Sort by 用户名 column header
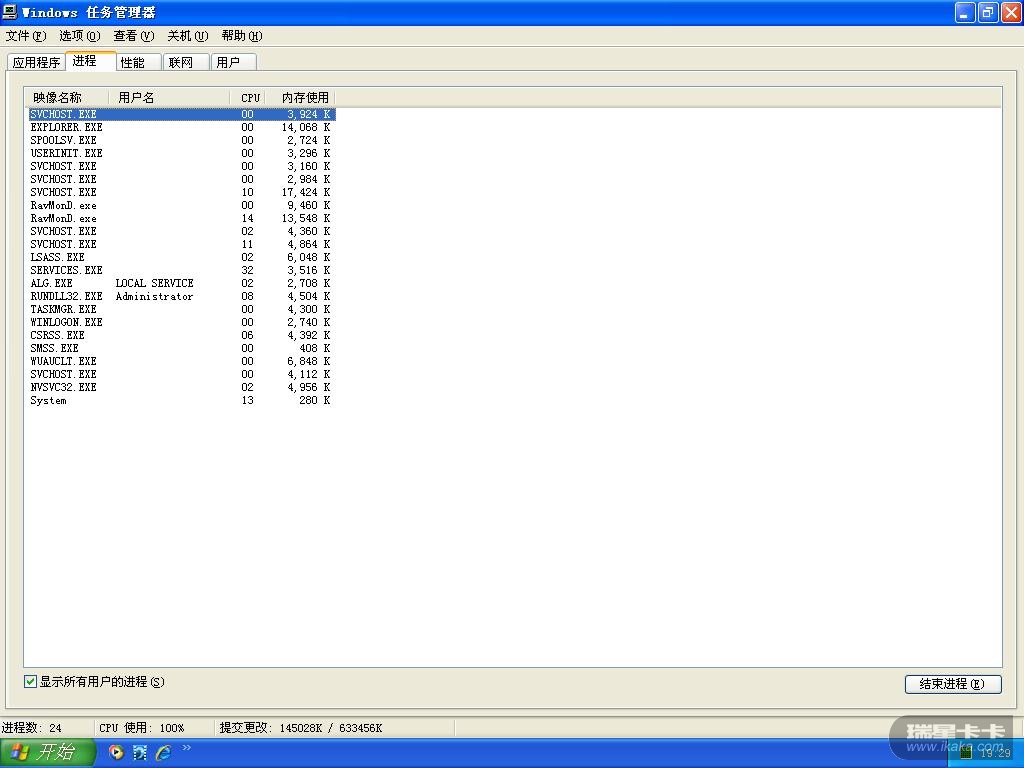 click(x=168, y=97)
